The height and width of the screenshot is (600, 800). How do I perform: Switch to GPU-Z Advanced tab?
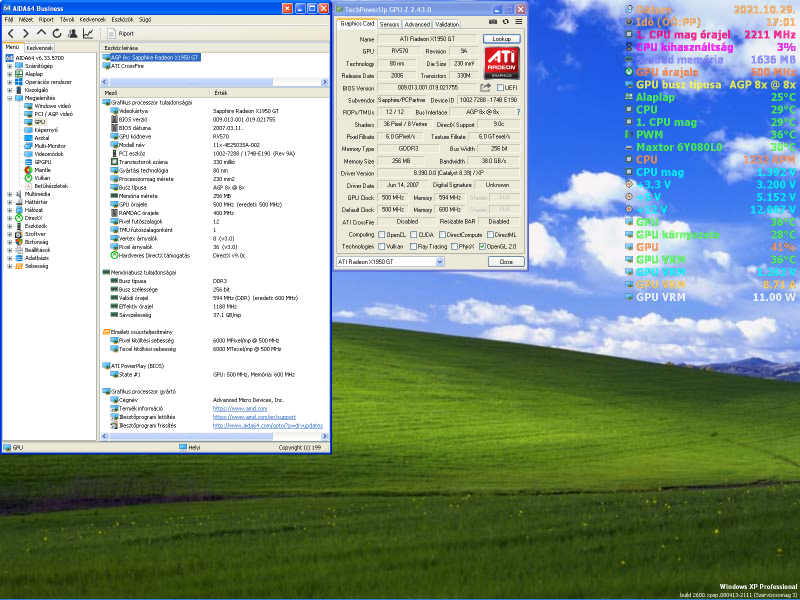click(x=417, y=24)
